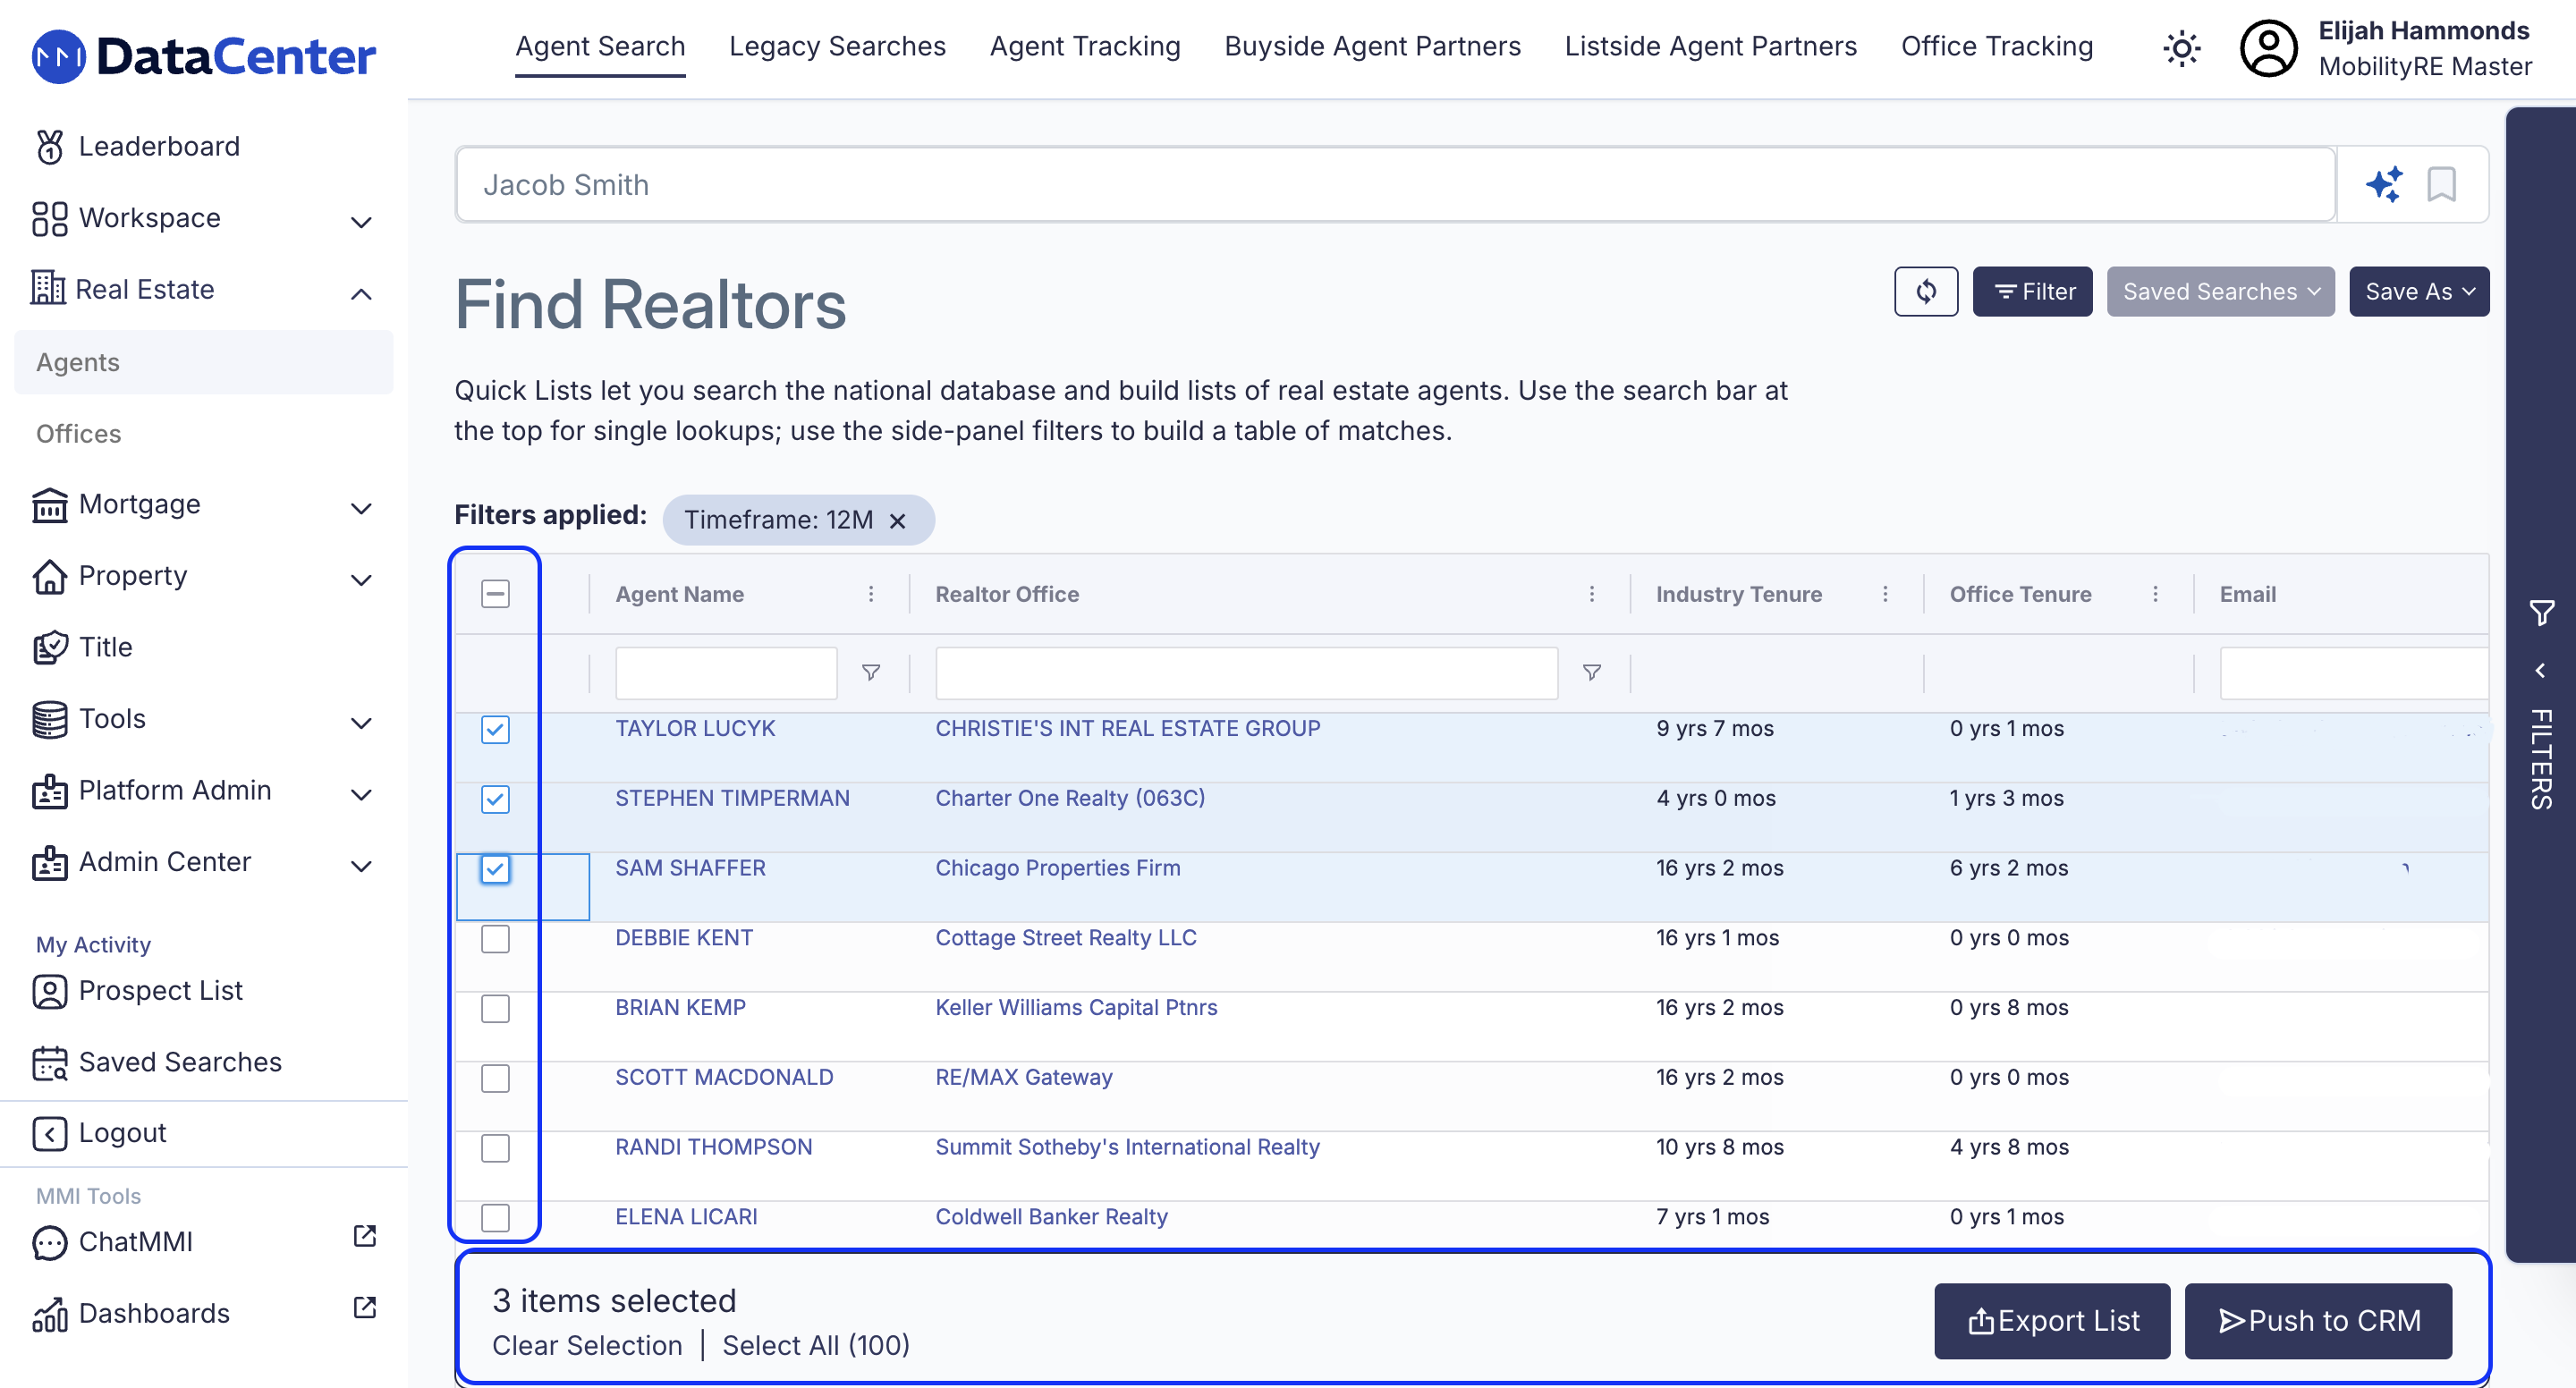2576x1388 pixels.
Task: Click the Agent Name column filter box
Action: 726,672
